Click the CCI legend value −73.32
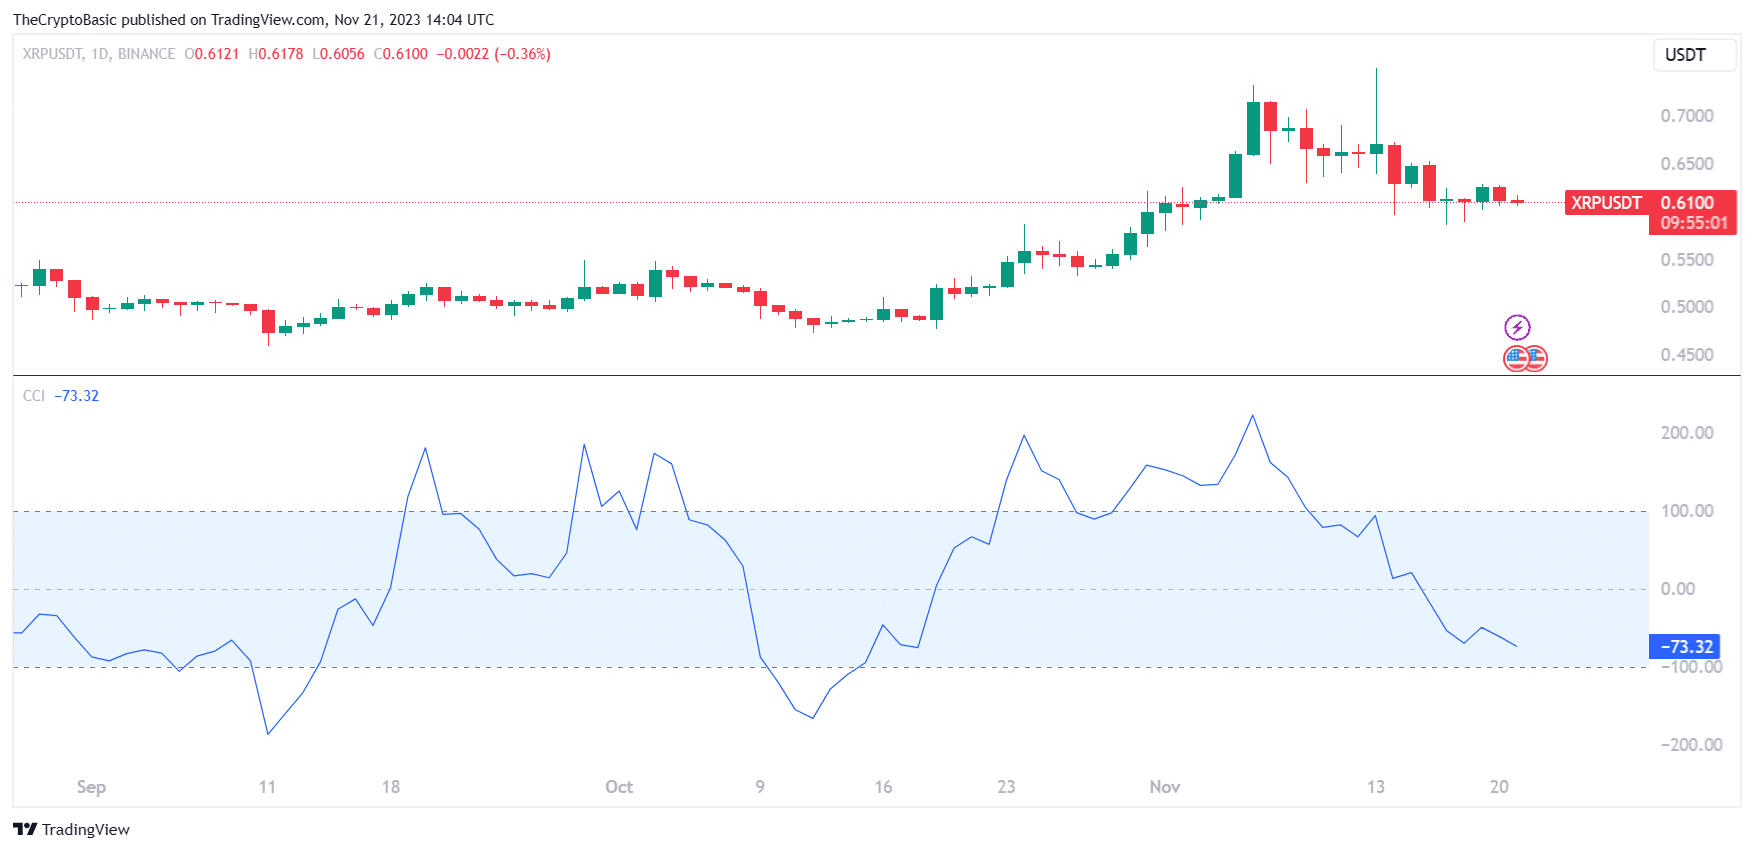The width and height of the screenshot is (1754, 851). 77,396
